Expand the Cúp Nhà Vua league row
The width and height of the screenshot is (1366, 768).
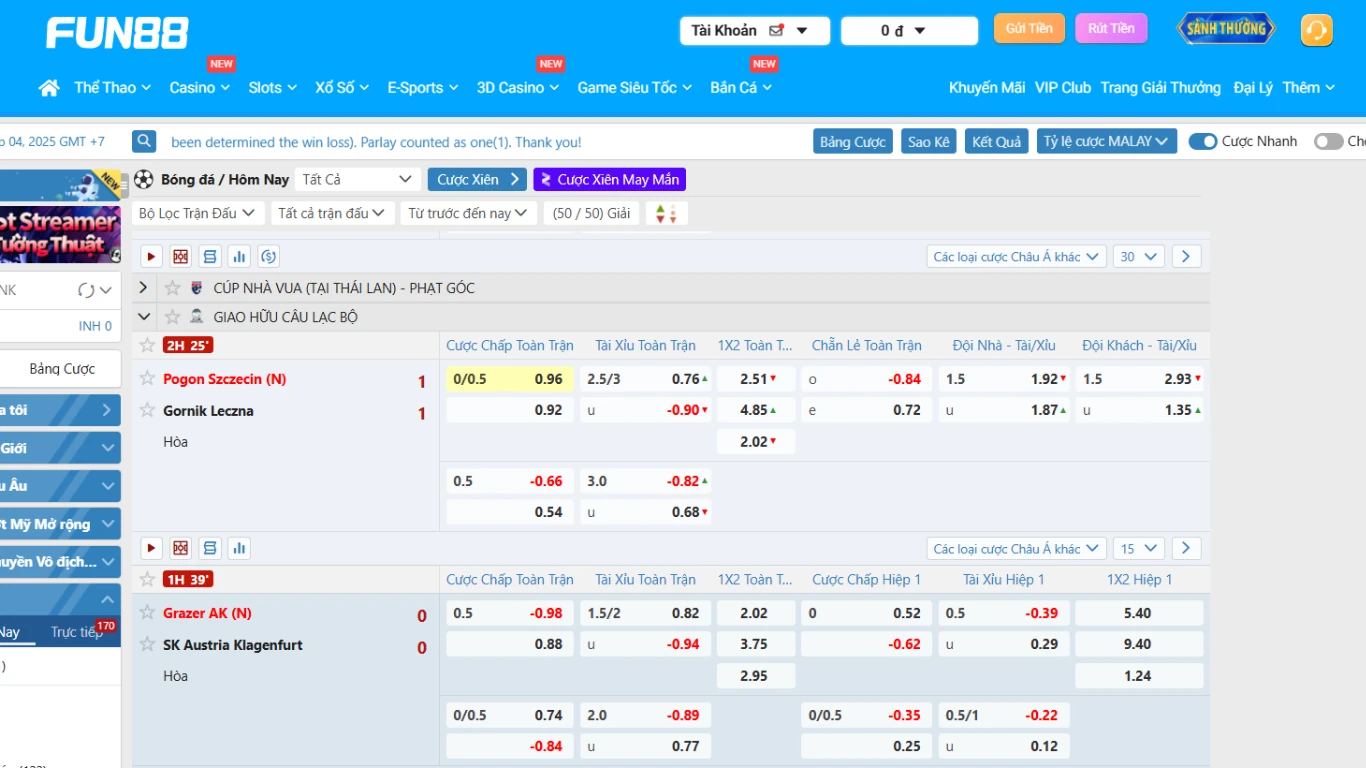143,288
